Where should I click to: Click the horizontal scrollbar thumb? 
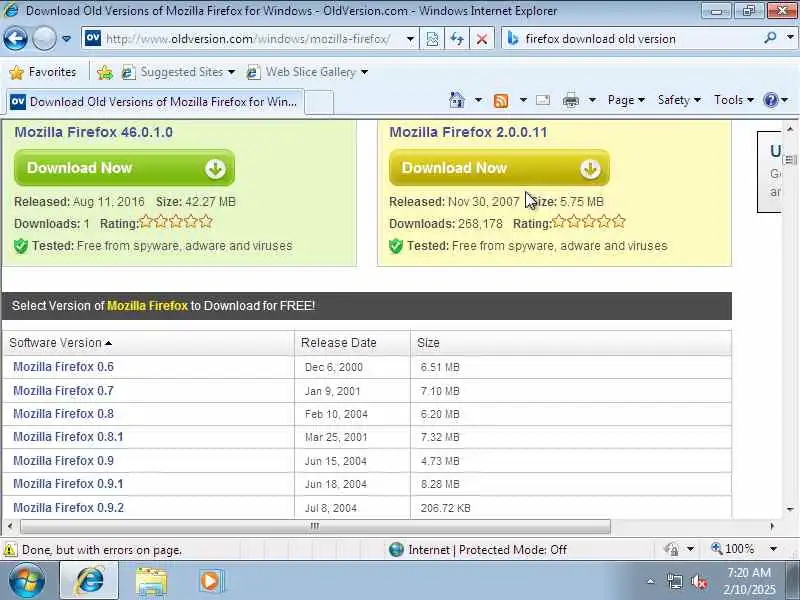[315, 526]
